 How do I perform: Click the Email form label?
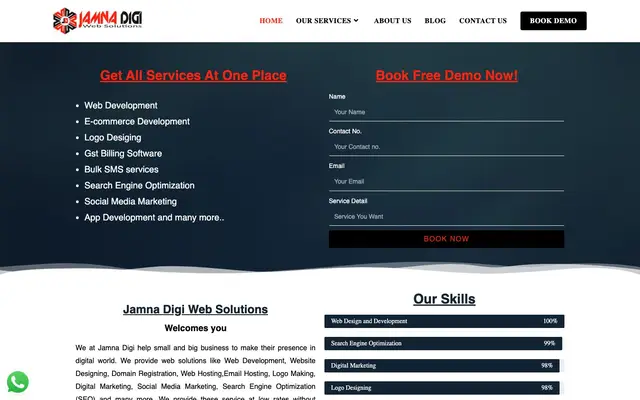point(337,166)
